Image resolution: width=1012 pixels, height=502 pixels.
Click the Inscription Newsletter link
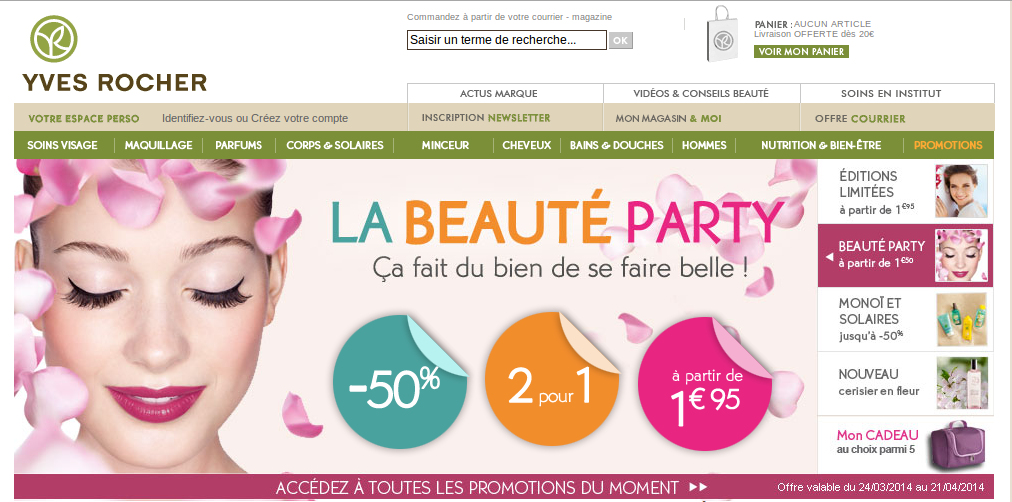(x=486, y=118)
